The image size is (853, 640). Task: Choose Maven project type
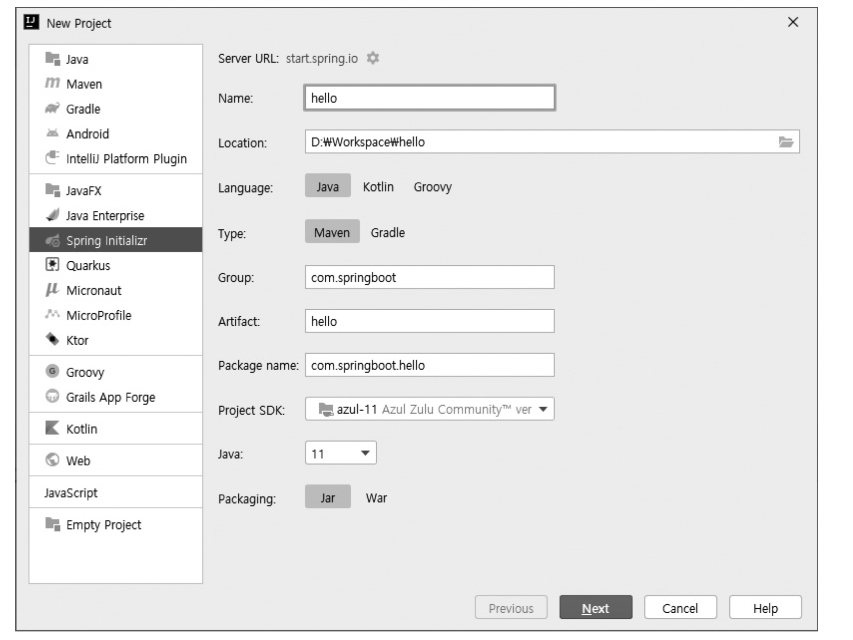click(332, 232)
